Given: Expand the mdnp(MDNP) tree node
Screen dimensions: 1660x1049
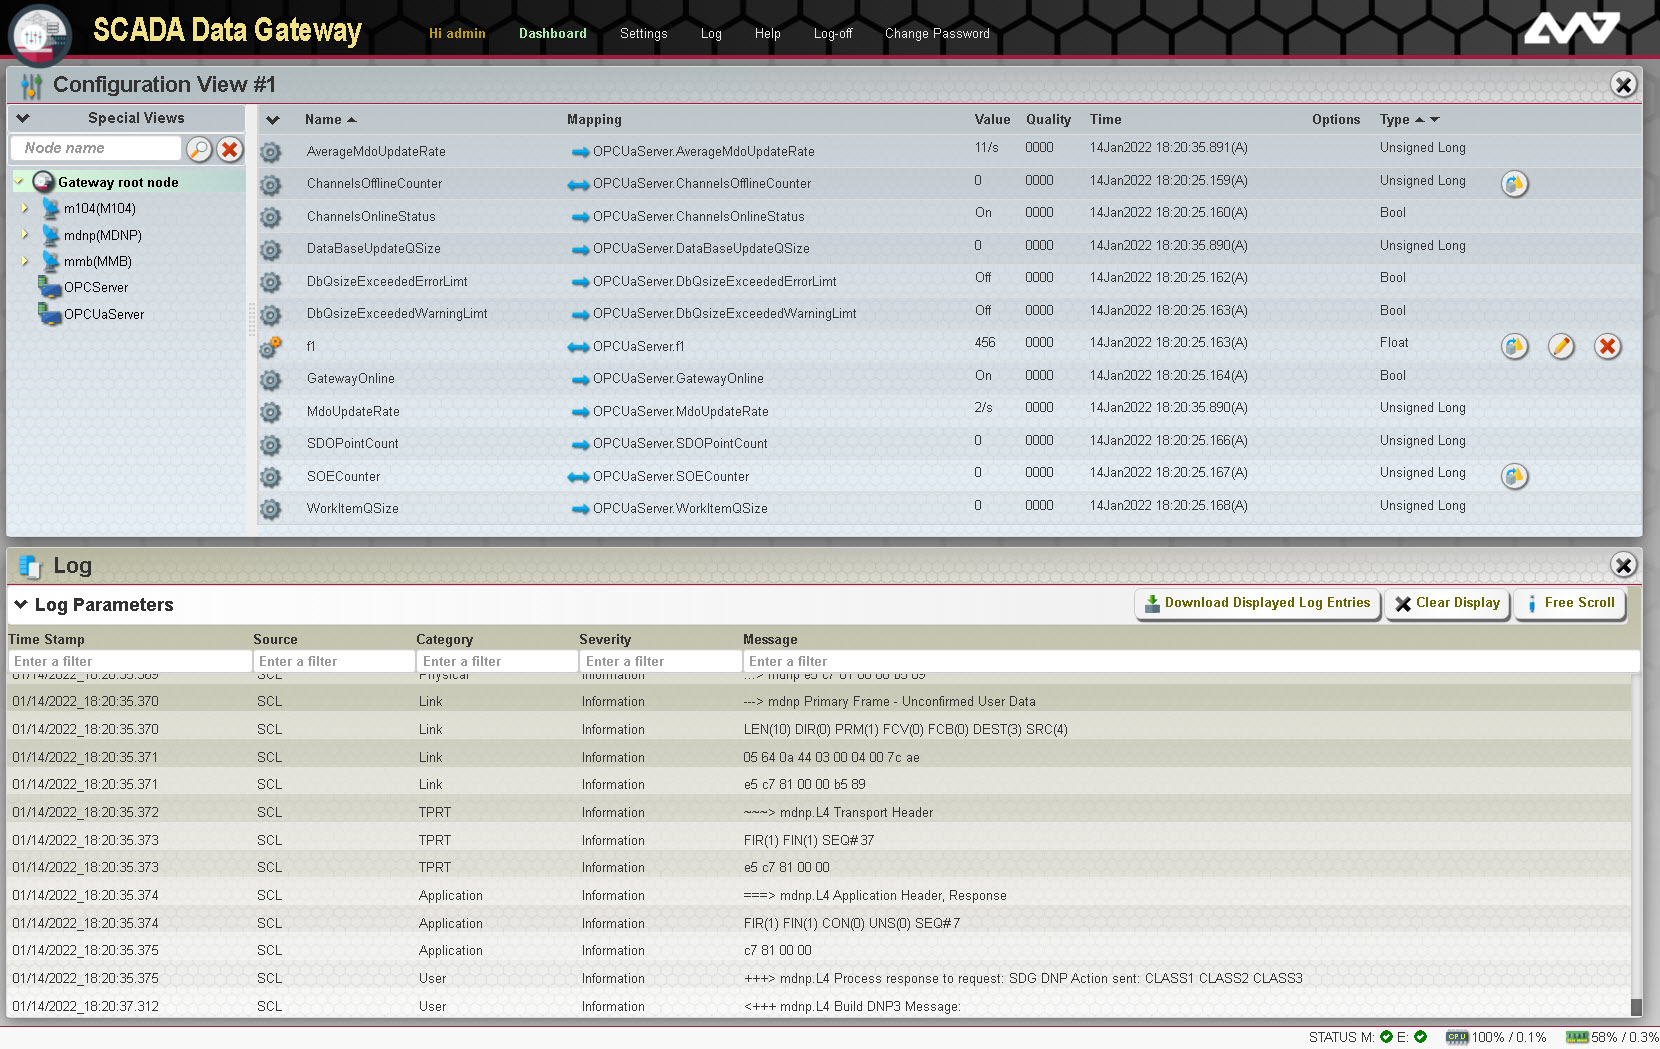Looking at the screenshot, I should tap(25, 235).
